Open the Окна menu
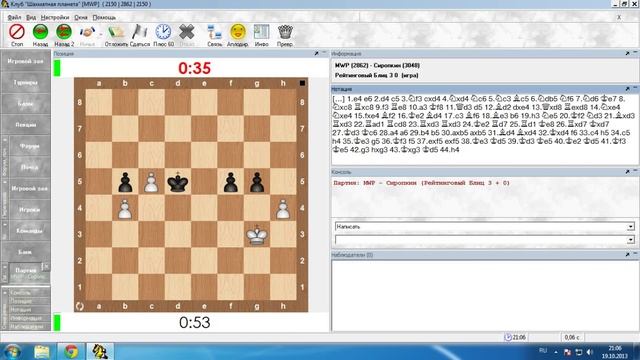The height and width of the screenshot is (360, 640). coord(81,18)
